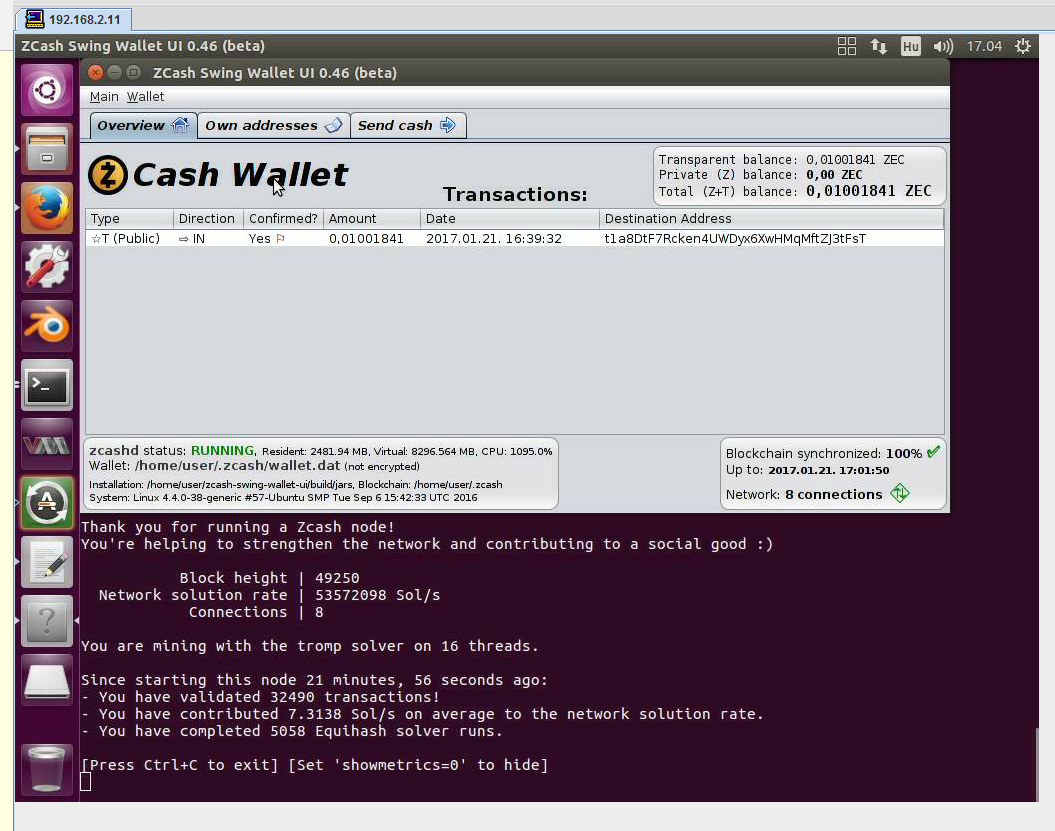
Task: Launch Firefox from the launcher
Action: tap(46, 208)
